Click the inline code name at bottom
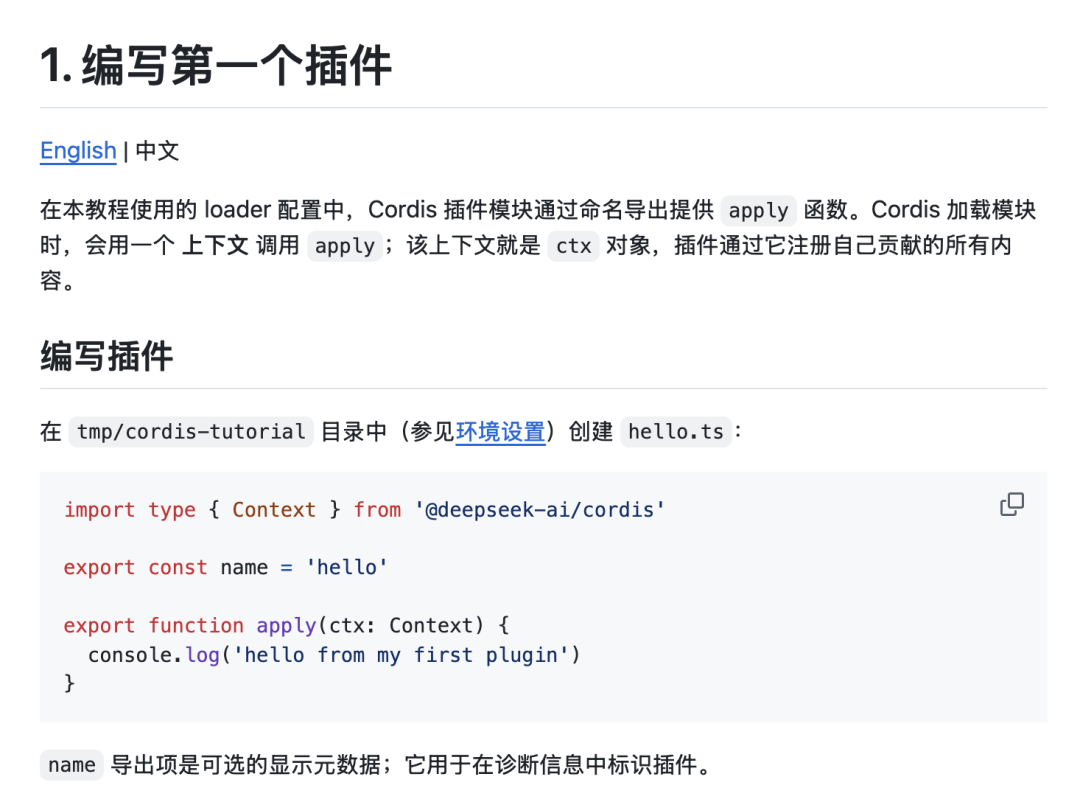Viewport: 1080px width, 802px height. point(72,765)
